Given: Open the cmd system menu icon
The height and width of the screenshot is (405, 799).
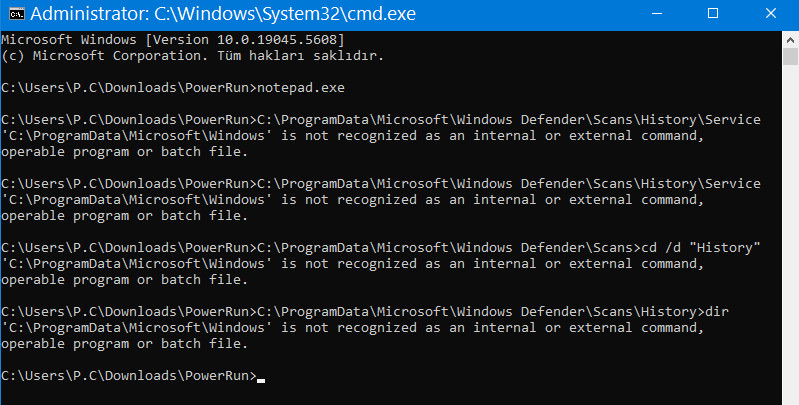Looking at the screenshot, I should (x=17, y=14).
